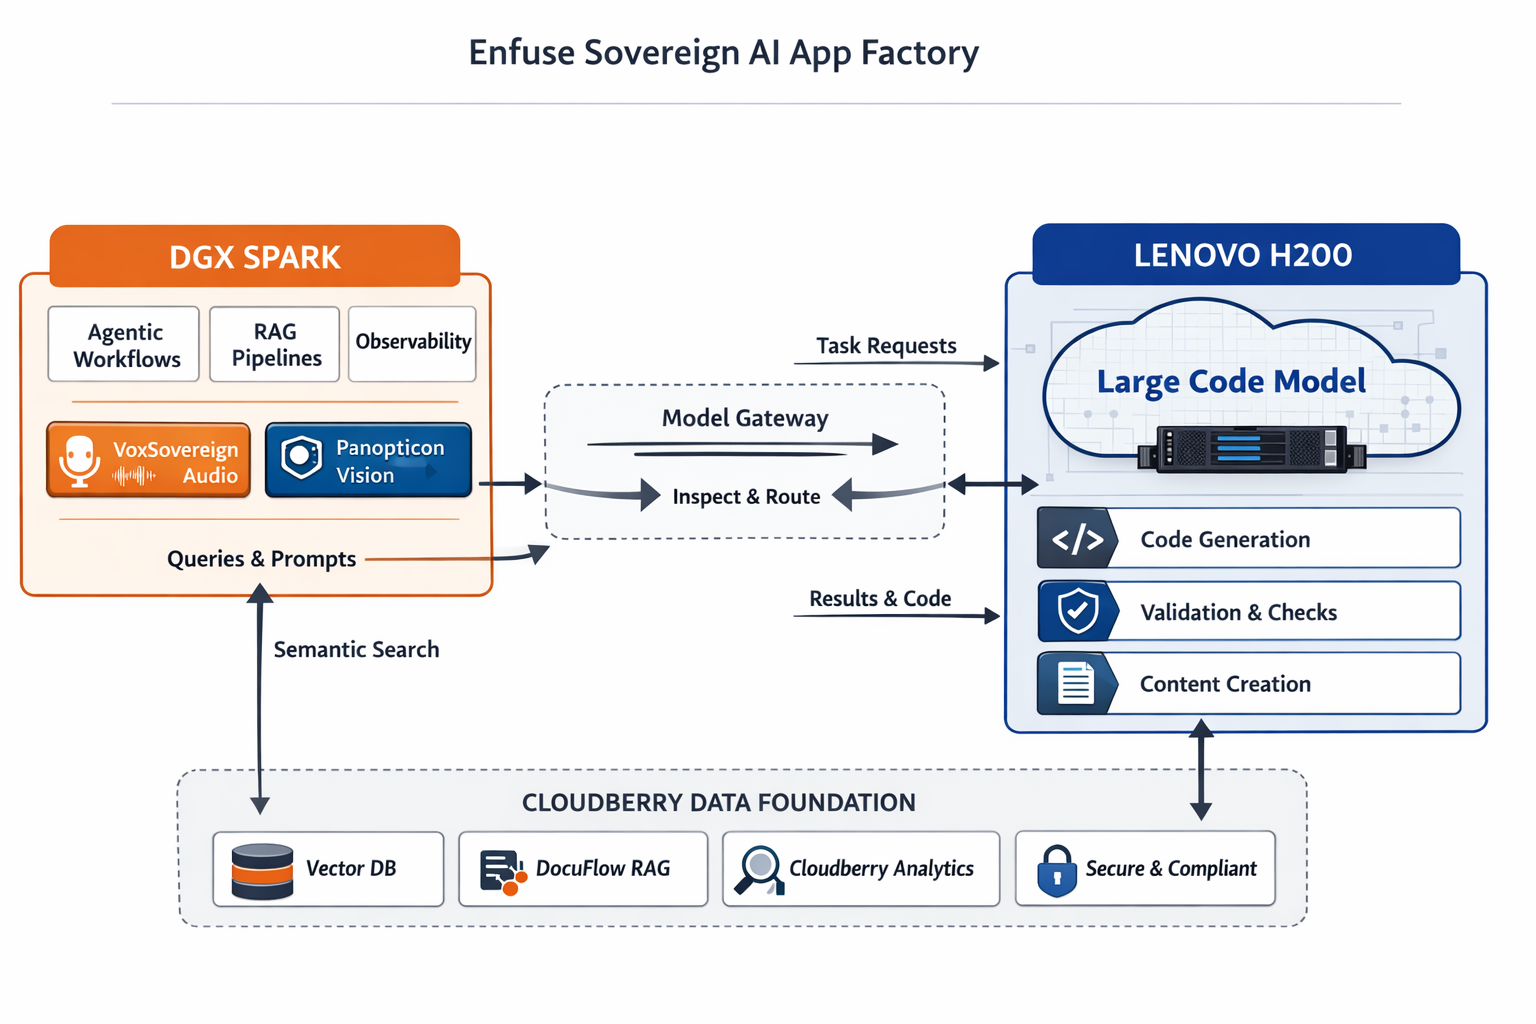Click the padlock icon for Secure & Compliant

click(1056, 870)
